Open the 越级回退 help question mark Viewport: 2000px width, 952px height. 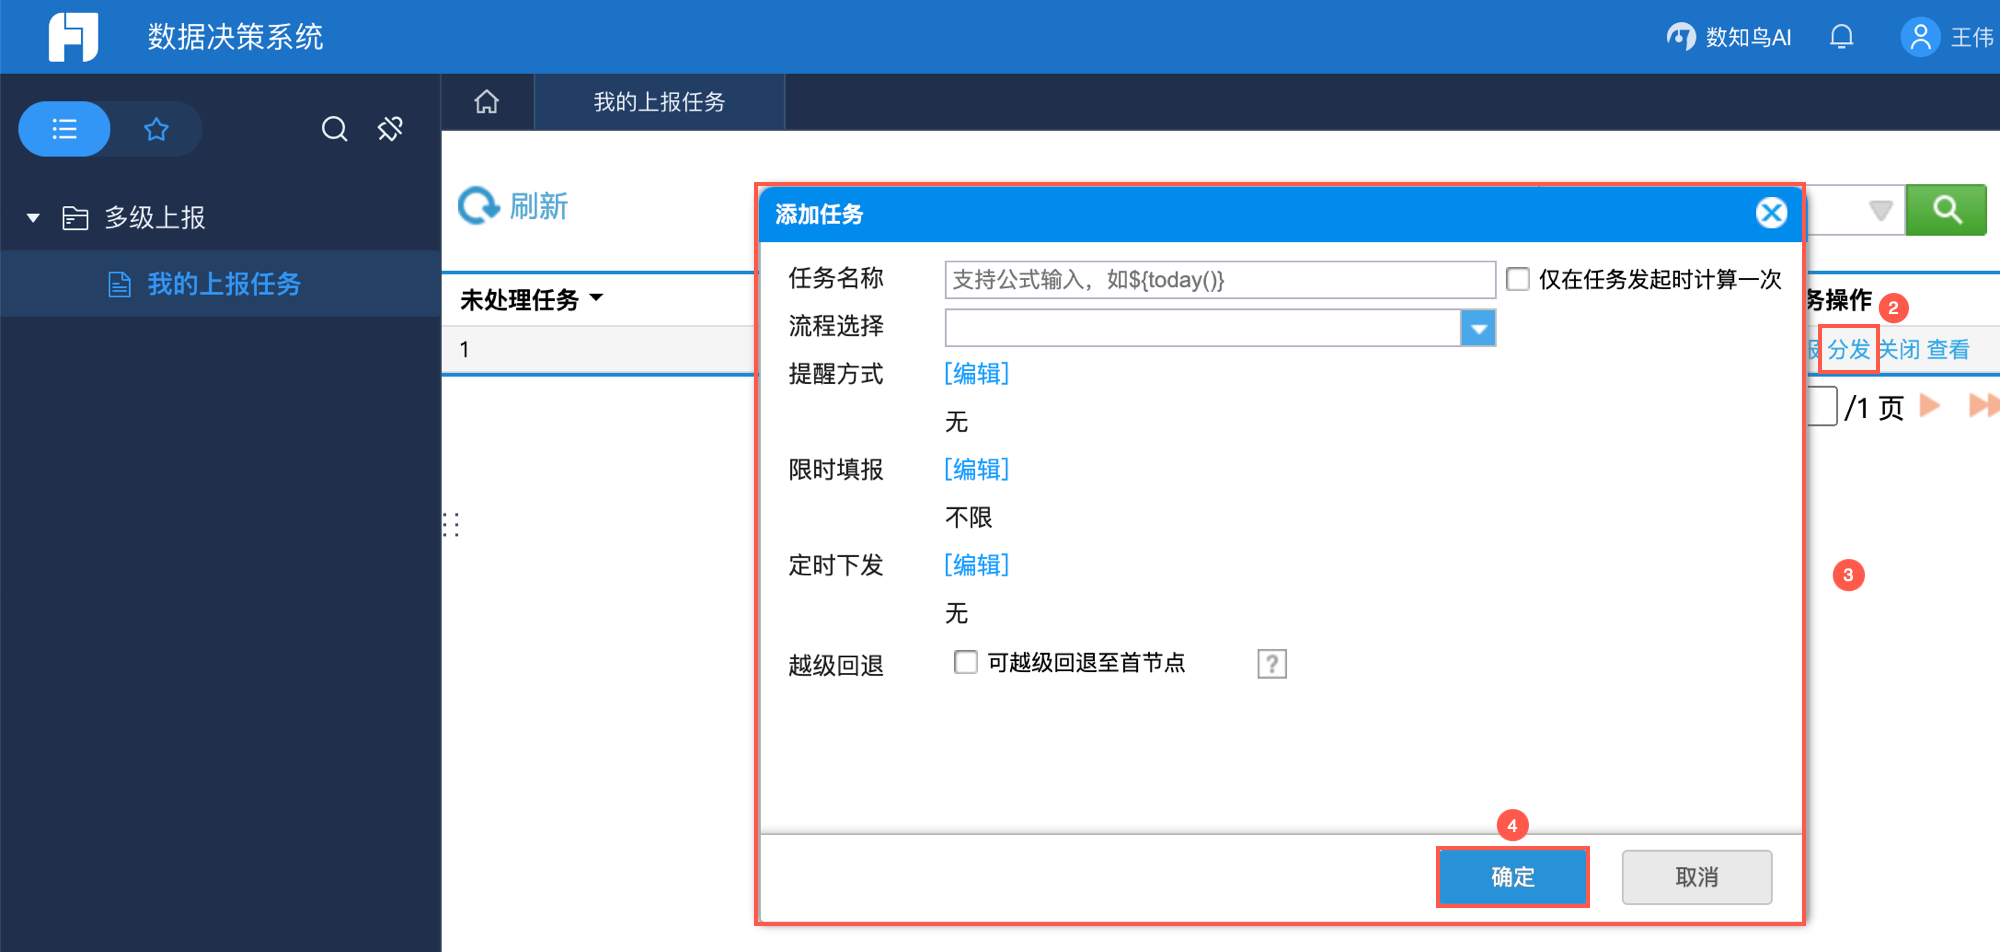pyautogui.click(x=1272, y=664)
